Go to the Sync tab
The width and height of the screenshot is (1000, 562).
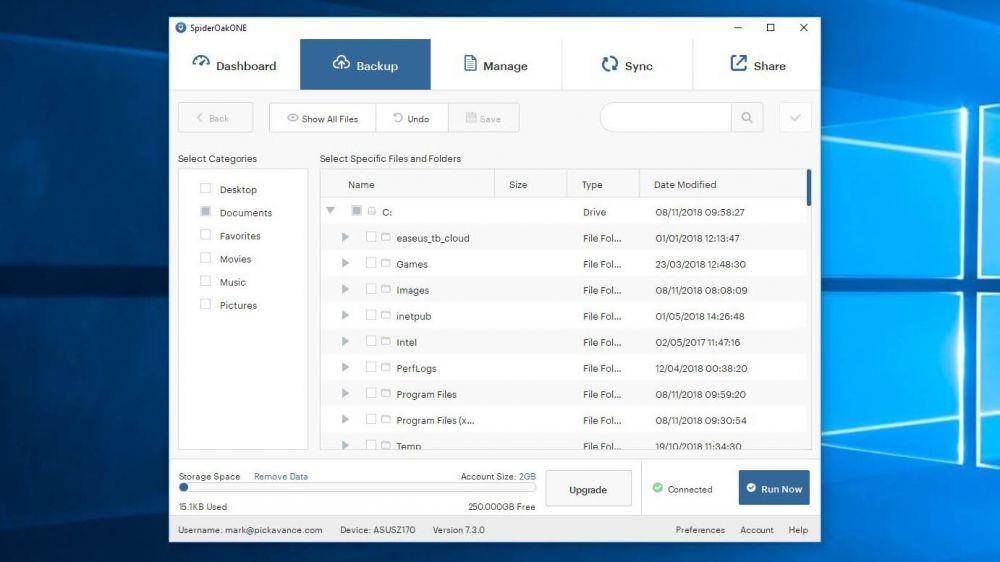(x=627, y=64)
